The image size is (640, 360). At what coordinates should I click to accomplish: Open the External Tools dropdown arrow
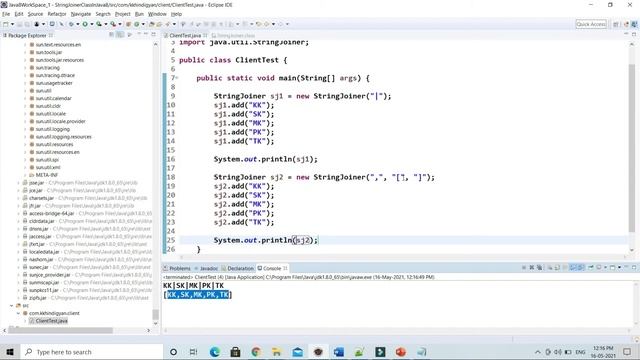click(120, 24)
